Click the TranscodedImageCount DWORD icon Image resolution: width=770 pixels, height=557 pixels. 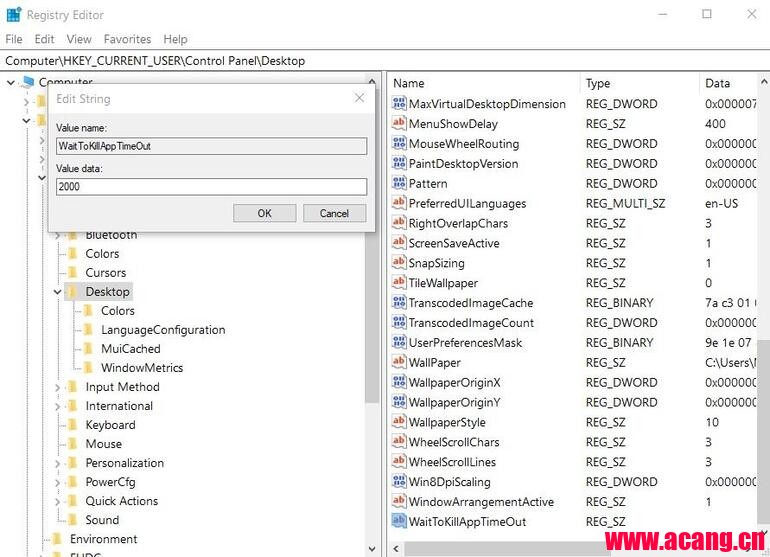click(x=399, y=322)
